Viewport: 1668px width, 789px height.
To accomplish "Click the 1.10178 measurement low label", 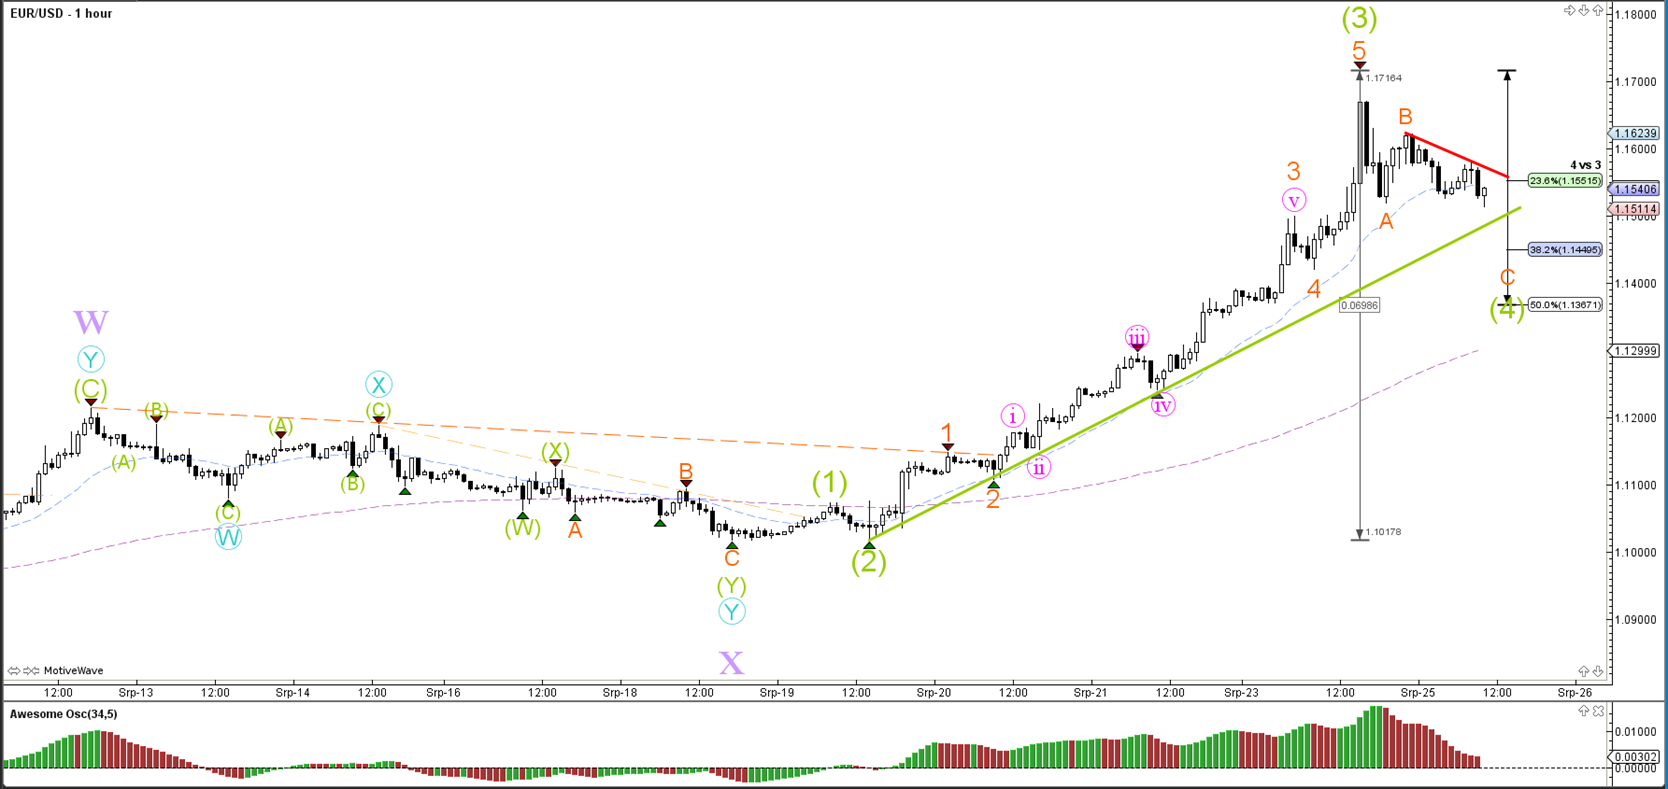I will click(x=1384, y=532).
